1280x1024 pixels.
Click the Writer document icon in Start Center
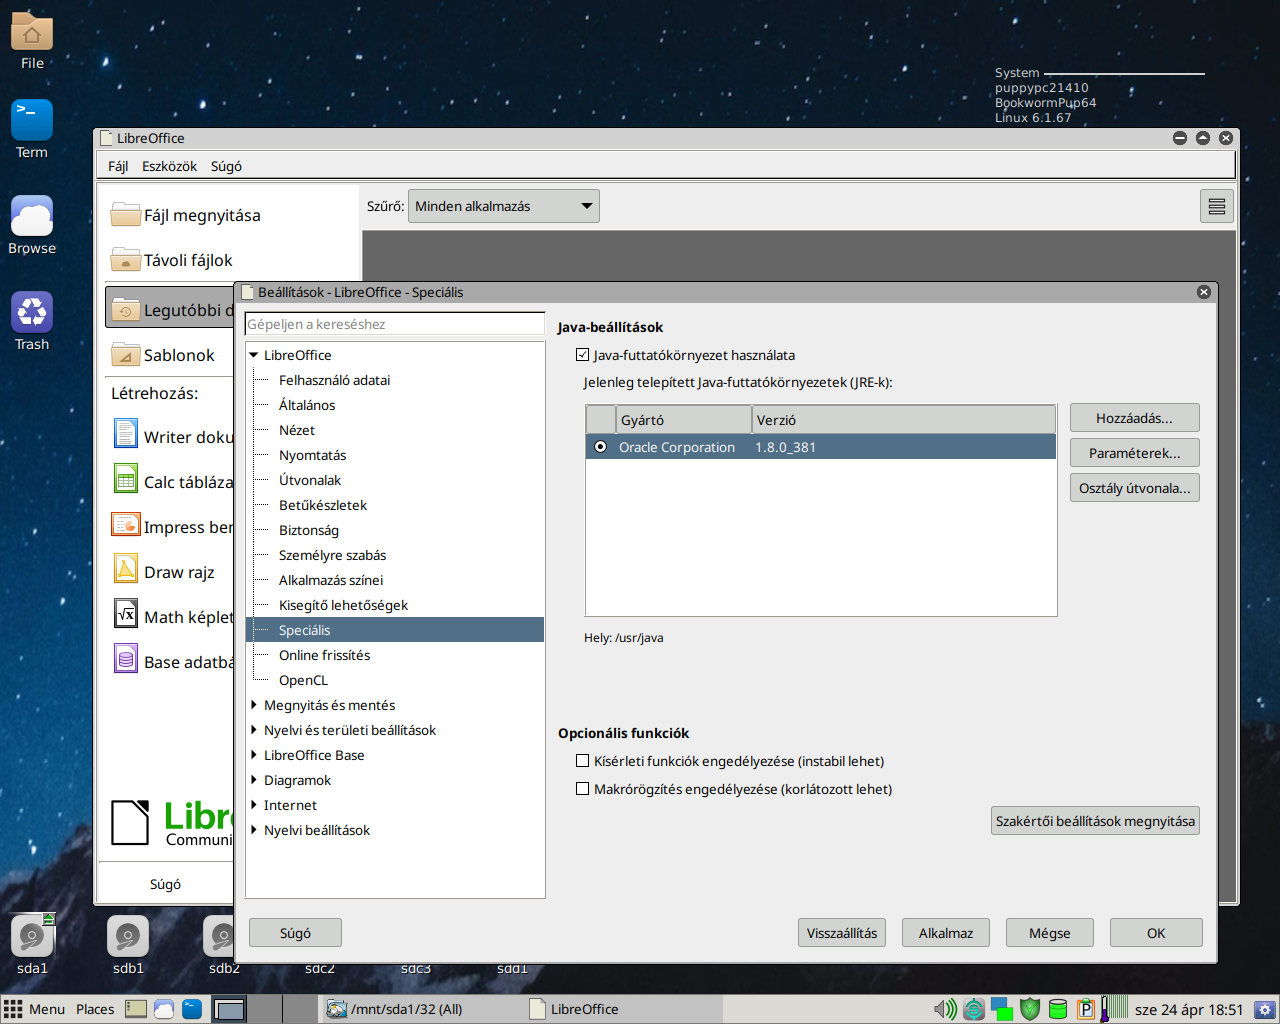[126, 434]
